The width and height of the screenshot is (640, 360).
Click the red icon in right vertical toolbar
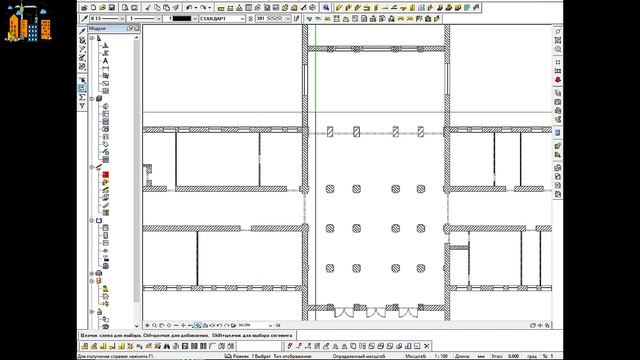point(558,80)
